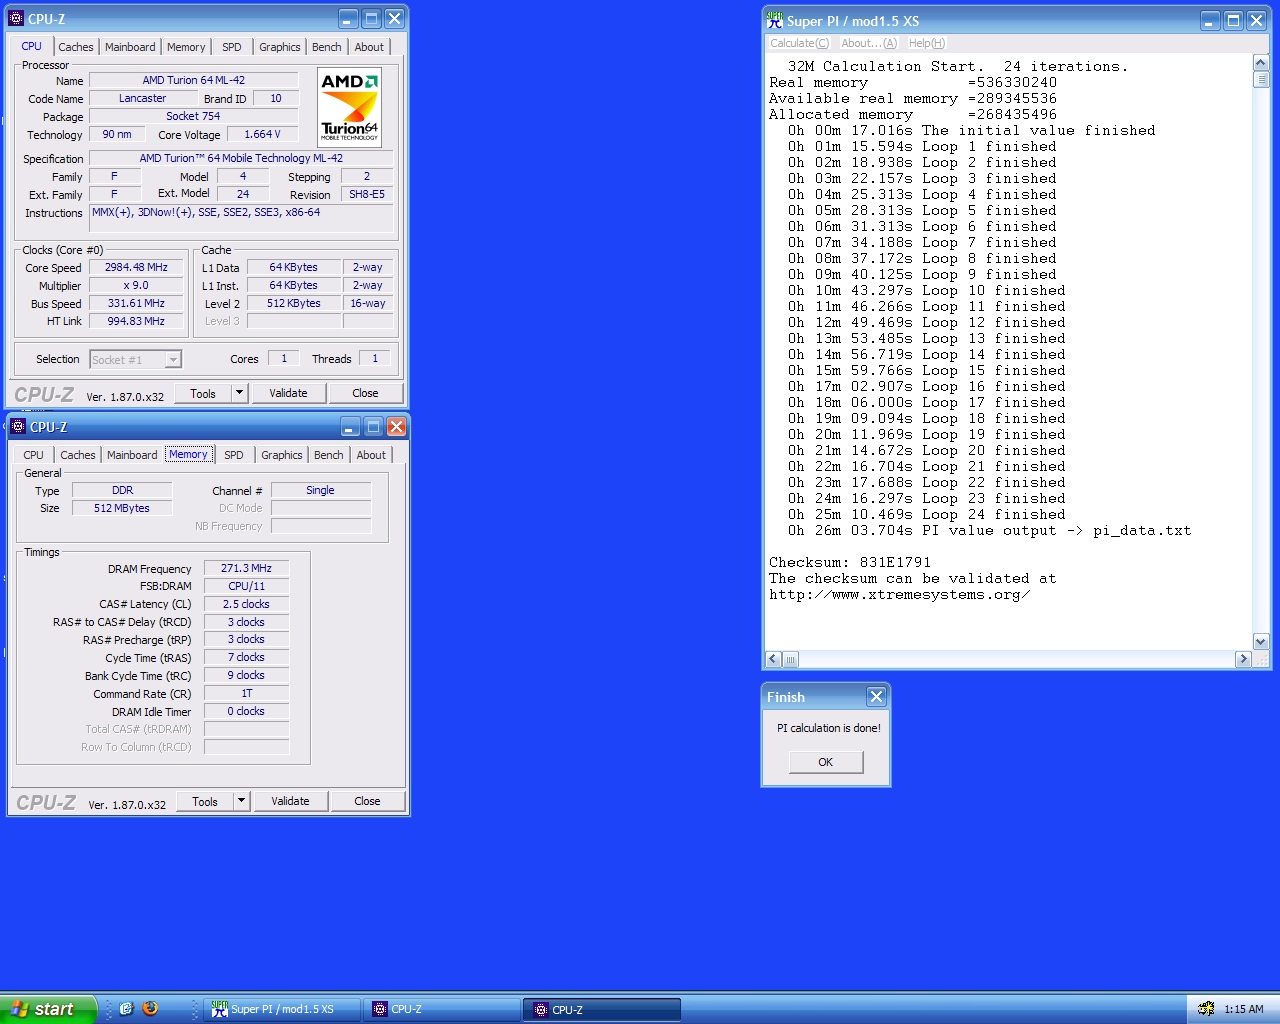Switch to SPD tab in top CPU-Z window
The height and width of the screenshot is (1024, 1280).
coord(232,47)
